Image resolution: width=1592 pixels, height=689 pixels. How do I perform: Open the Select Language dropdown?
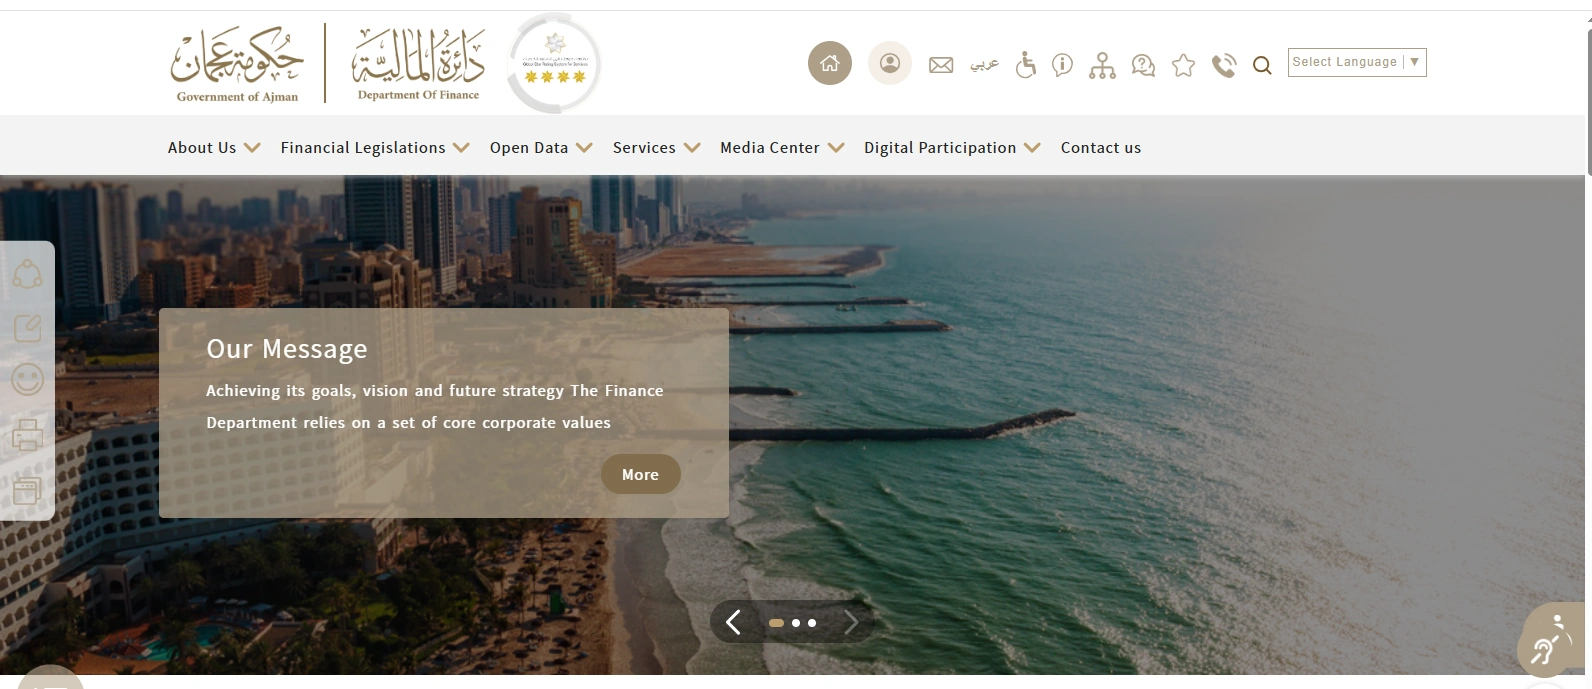point(1357,62)
